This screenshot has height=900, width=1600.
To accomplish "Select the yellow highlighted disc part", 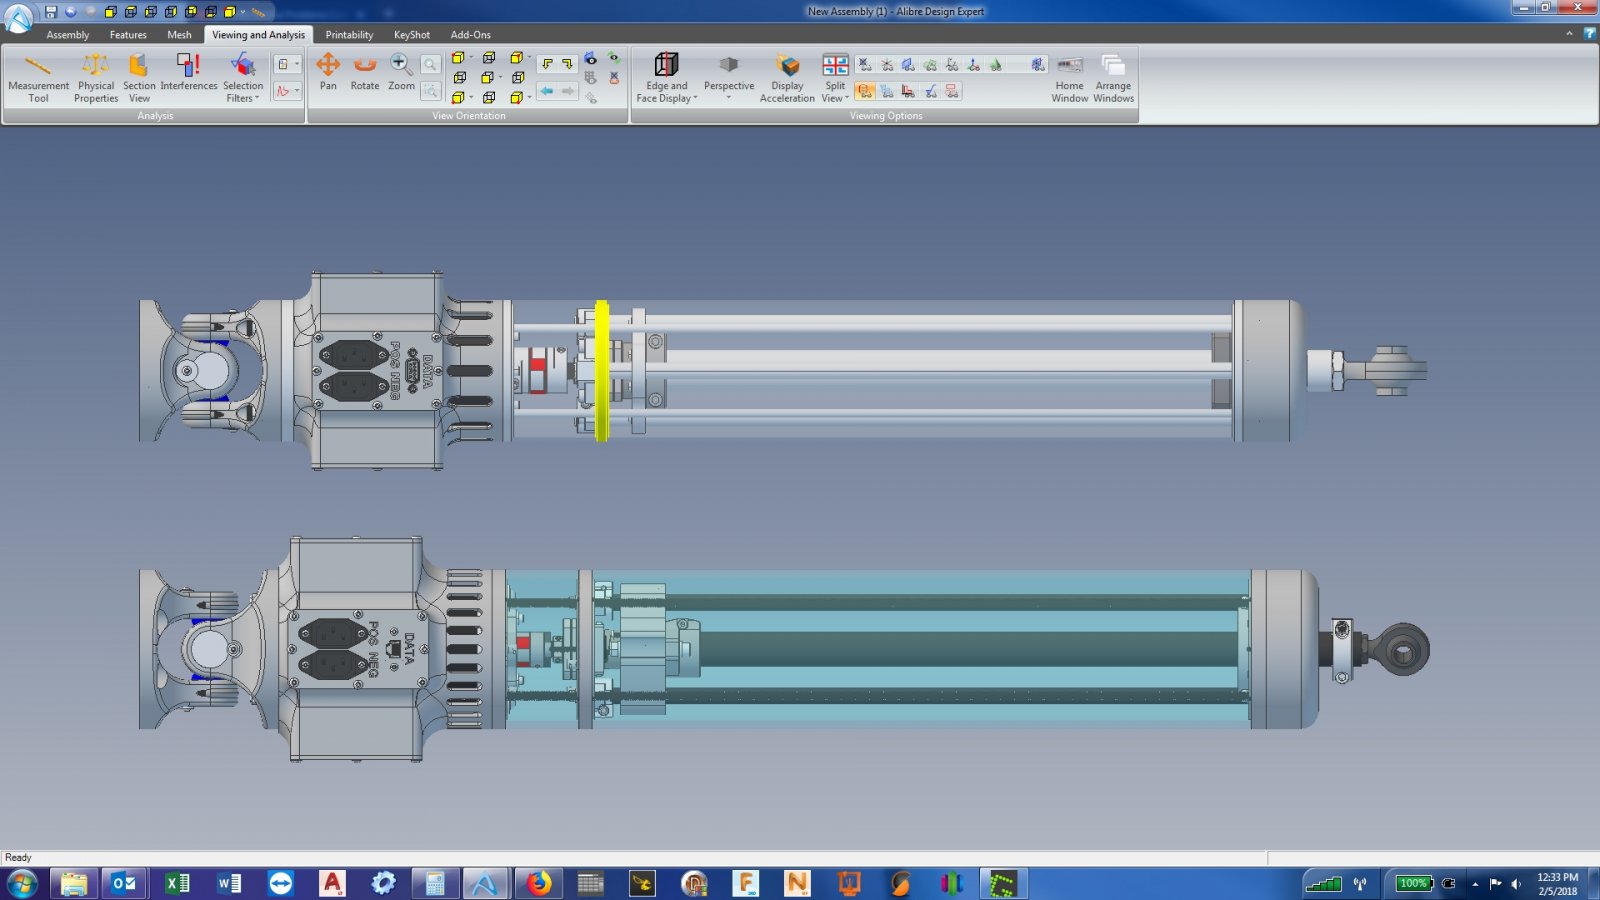I will pos(601,370).
